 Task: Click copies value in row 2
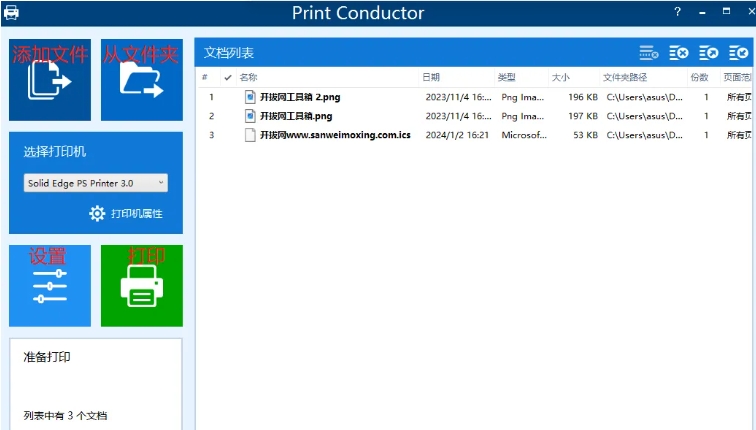706,116
